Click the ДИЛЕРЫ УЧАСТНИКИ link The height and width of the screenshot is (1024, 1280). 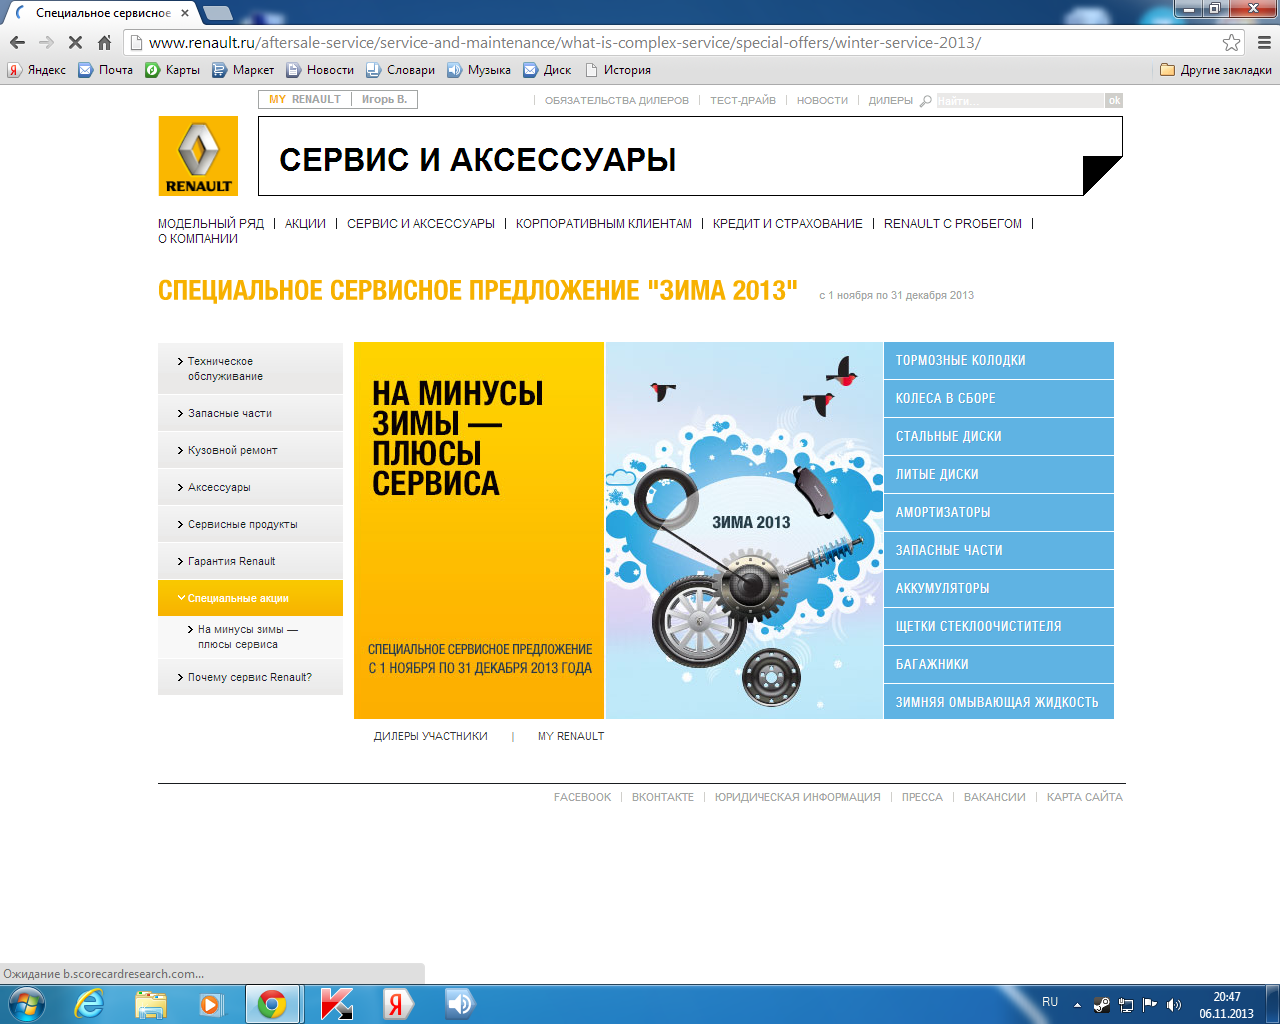(x=431, y=736)
